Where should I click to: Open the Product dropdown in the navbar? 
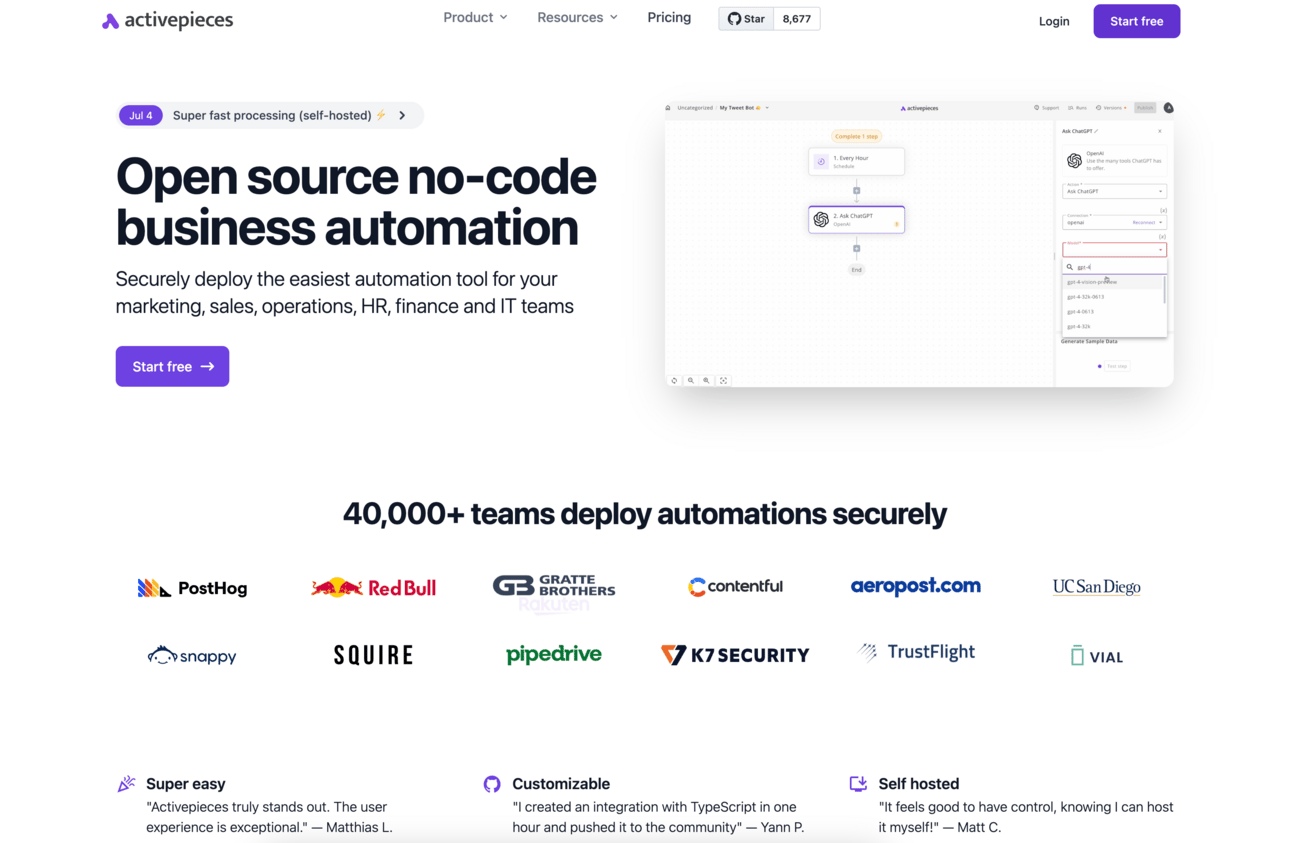click(475, 17)
